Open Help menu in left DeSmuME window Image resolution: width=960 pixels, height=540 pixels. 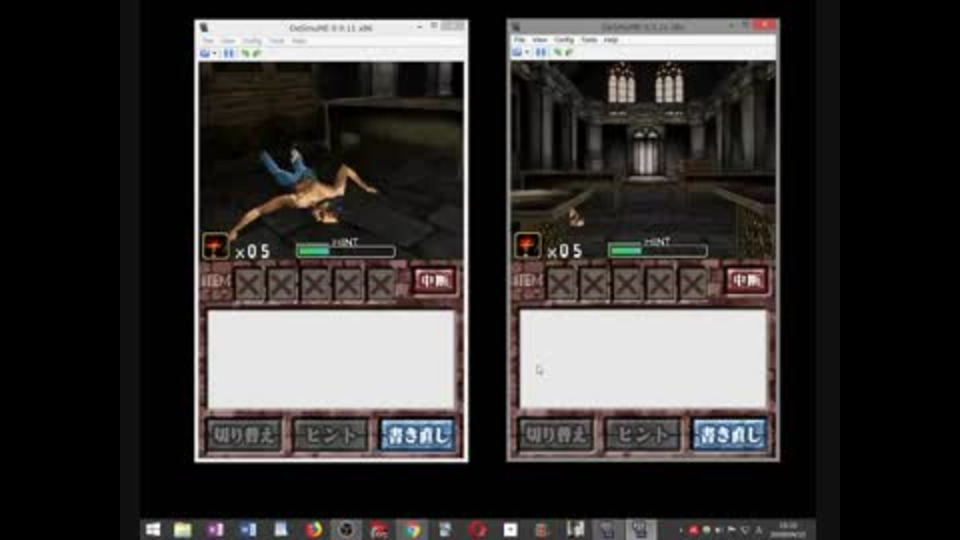299,41
